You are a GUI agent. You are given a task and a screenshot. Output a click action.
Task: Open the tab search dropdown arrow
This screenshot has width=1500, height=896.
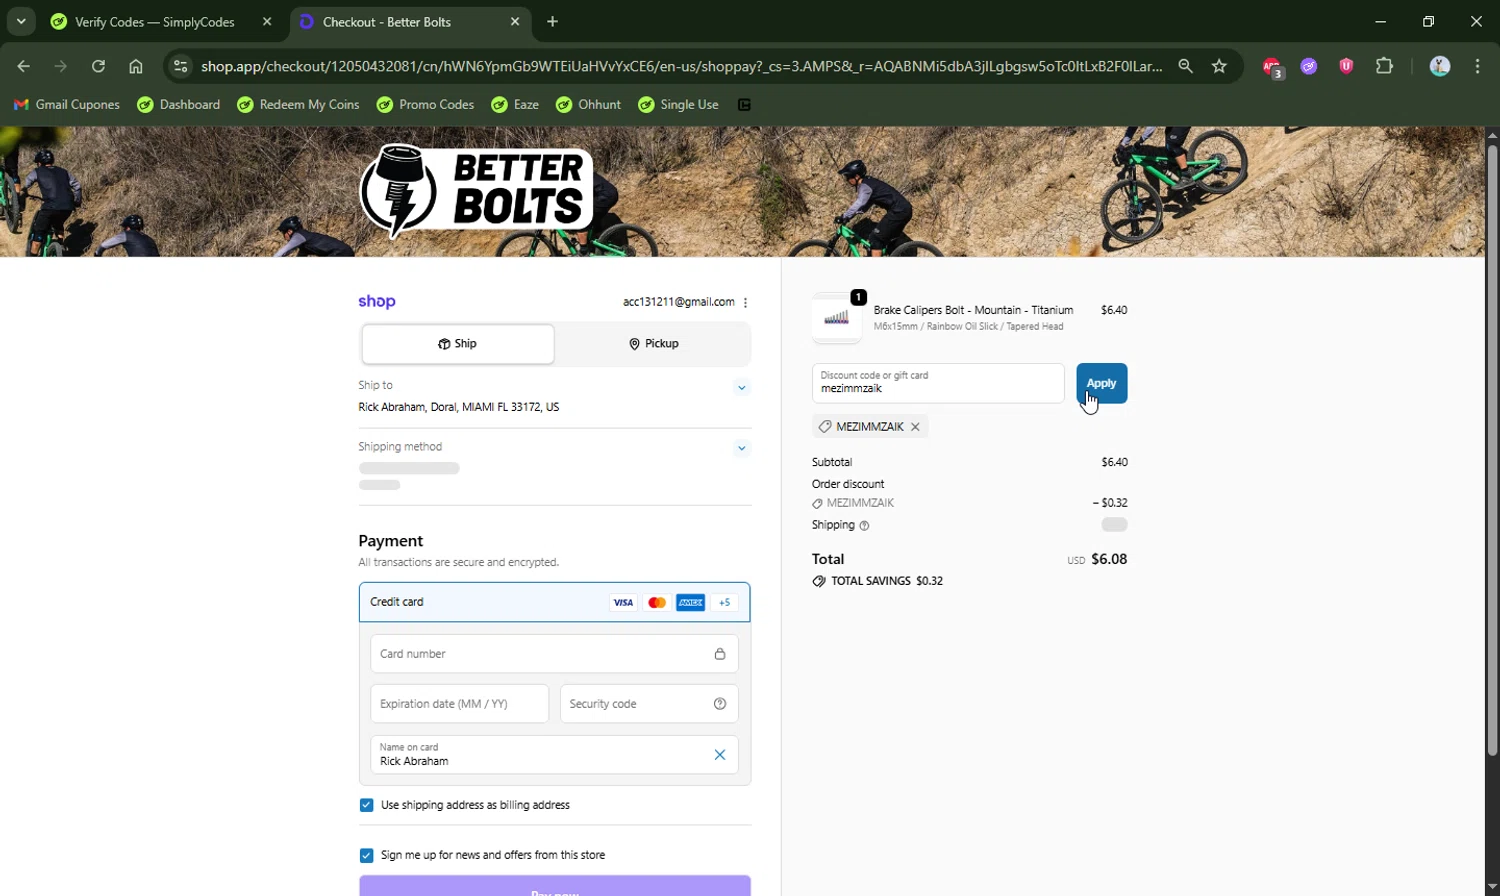[x=21, y=21]
